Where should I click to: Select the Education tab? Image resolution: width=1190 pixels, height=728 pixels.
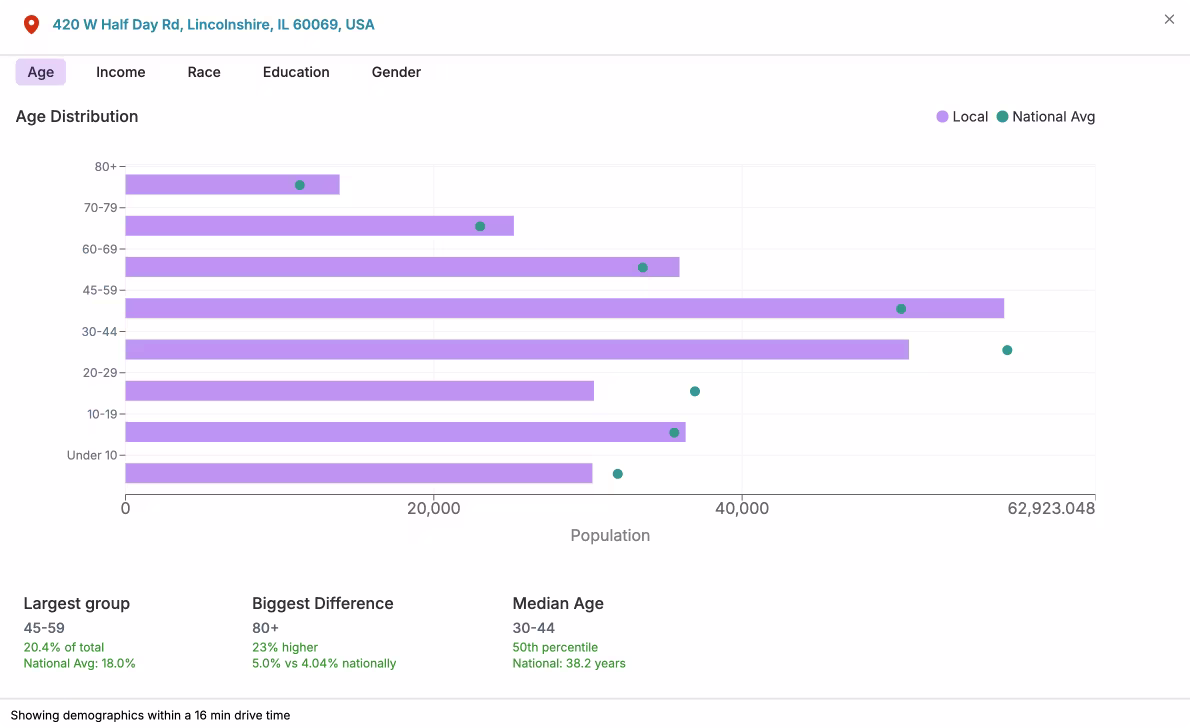coord(295,72)
